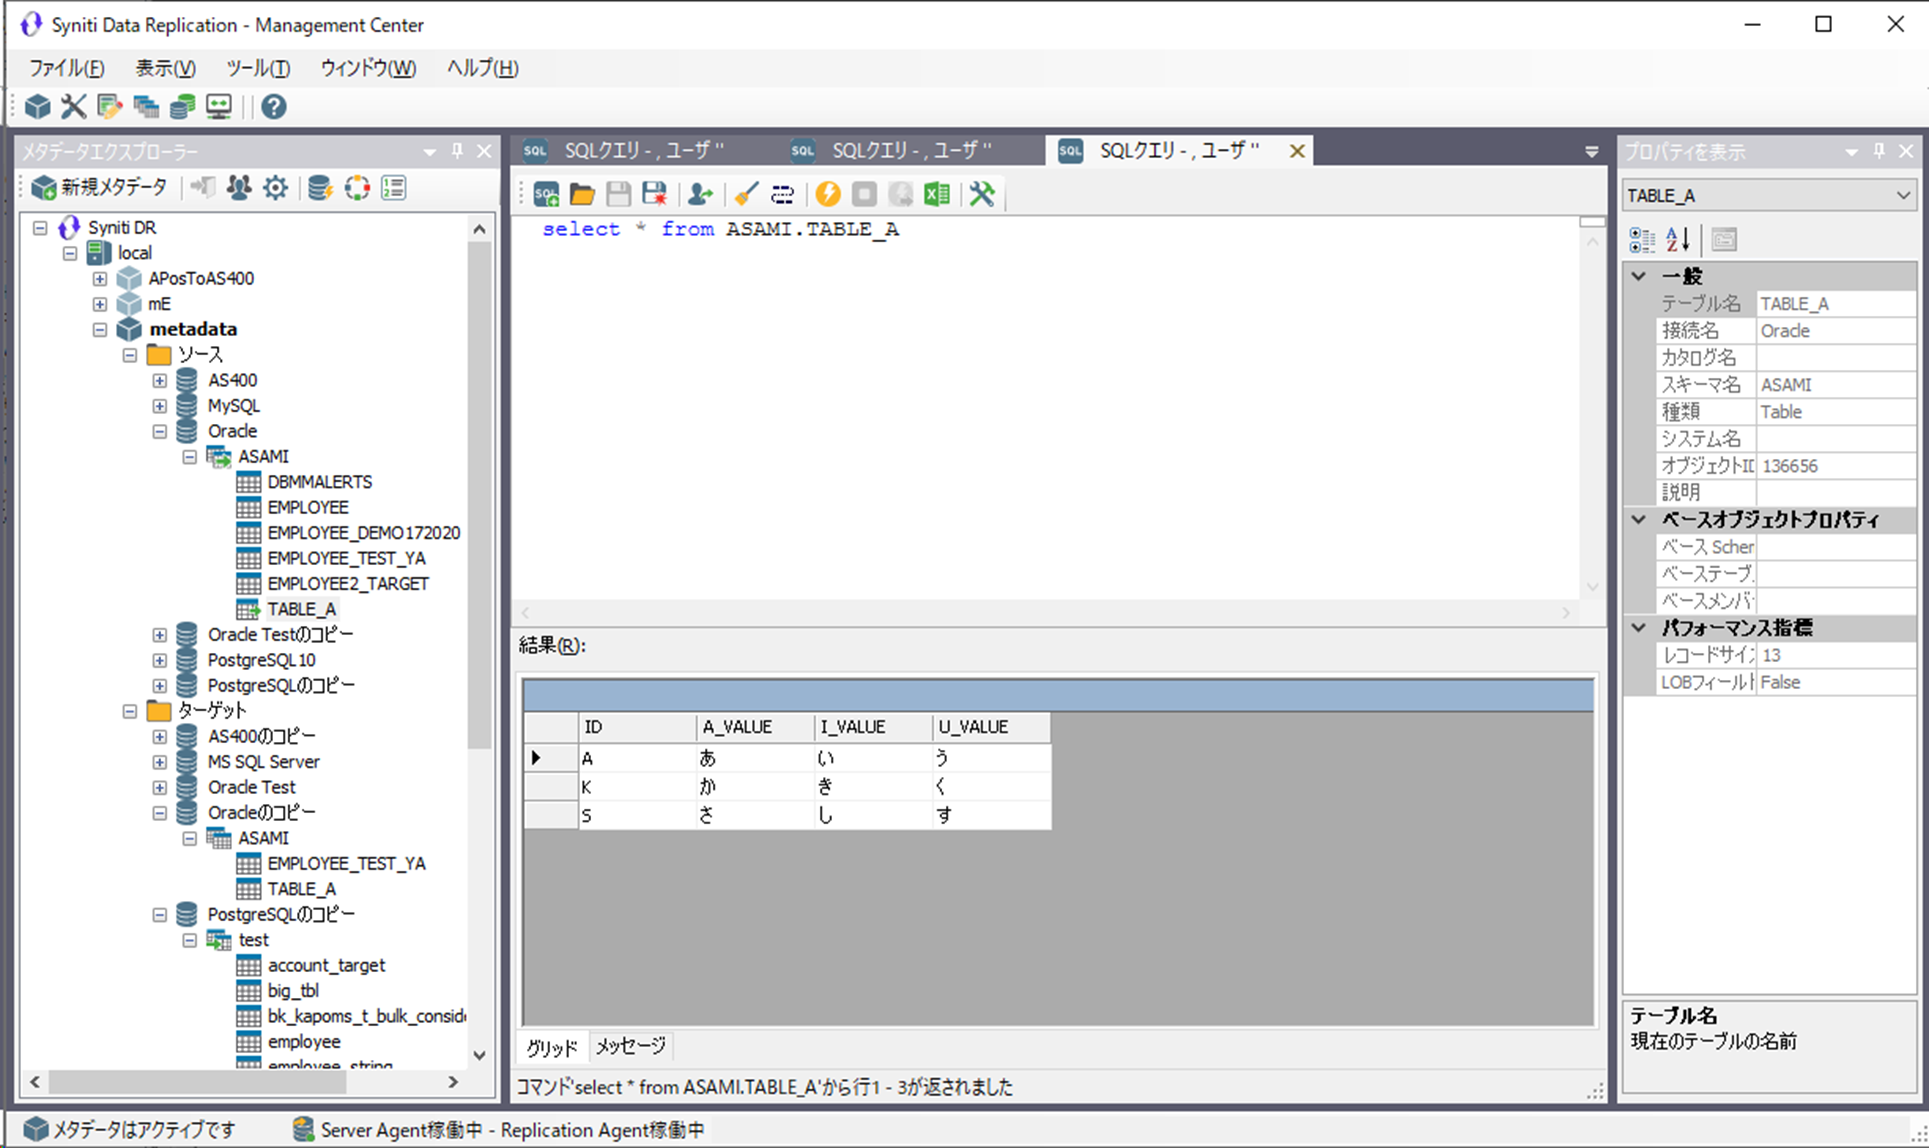The height and width of the screenshot is (1148, 1929).
Task: Click the result cell containing か
Action: pyautogui.click(x=755, y=787)
